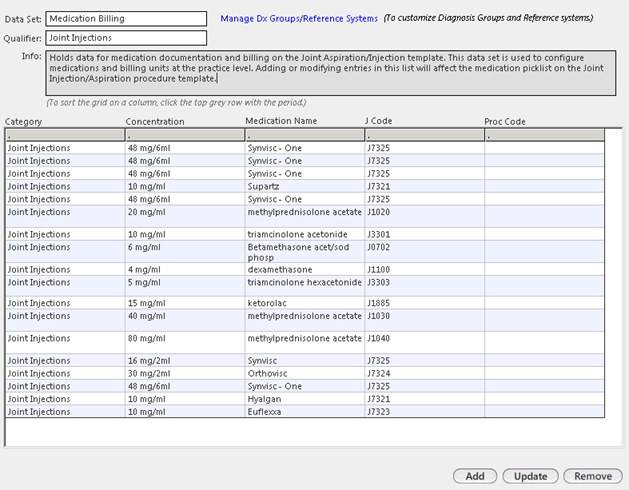This screenshot has height=490, width=629.
Task: Click into the Info description box
Action: (331, 73)
